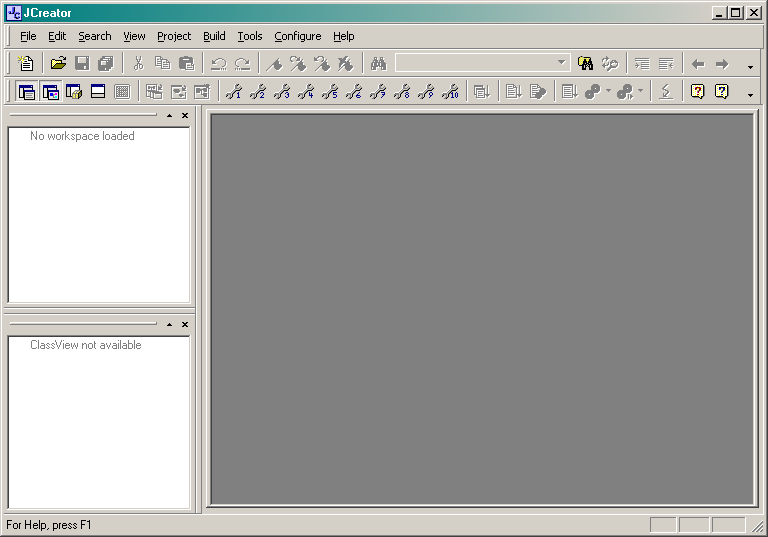Open dropdown arrow beside first run gears icon
The width and height of the screenshot is (768, 537).
(608, 91)
